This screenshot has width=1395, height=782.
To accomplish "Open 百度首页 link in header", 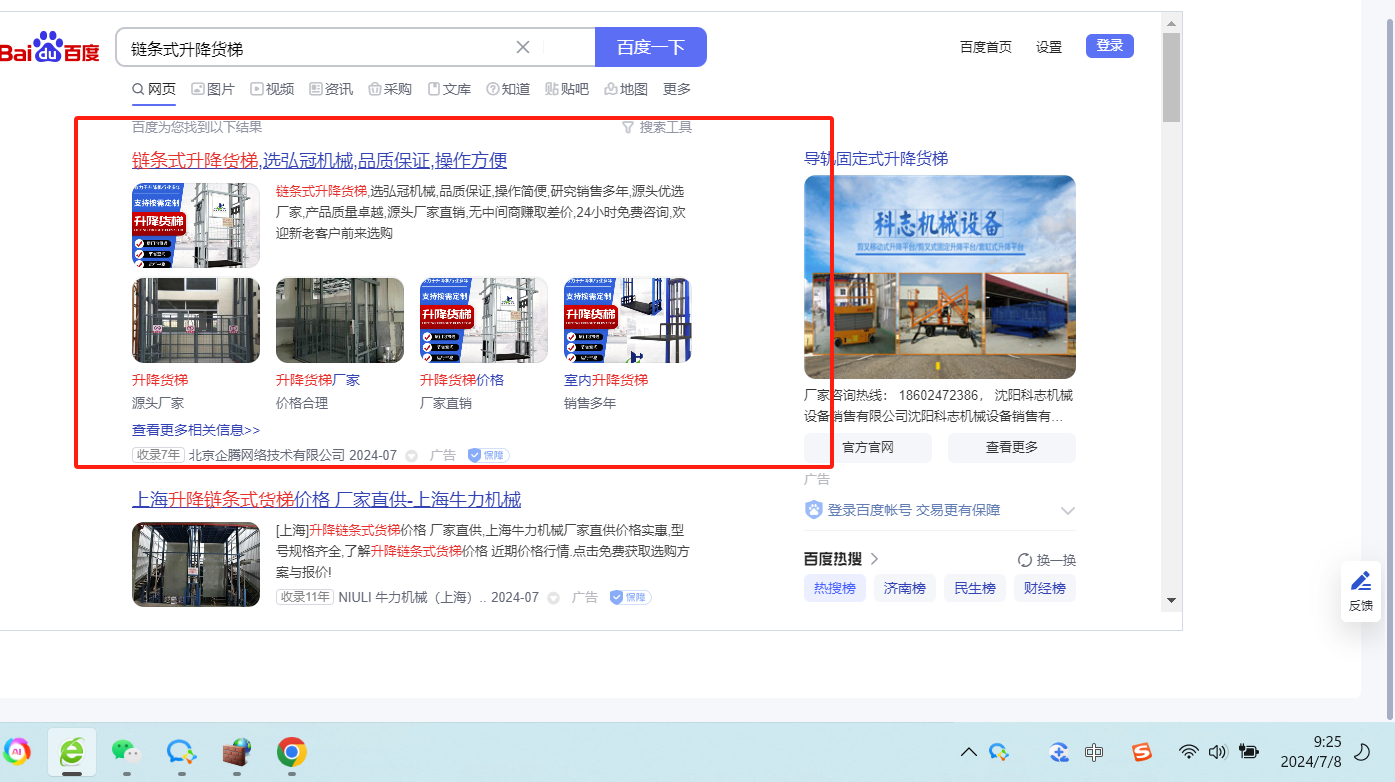I will [986, 47].
